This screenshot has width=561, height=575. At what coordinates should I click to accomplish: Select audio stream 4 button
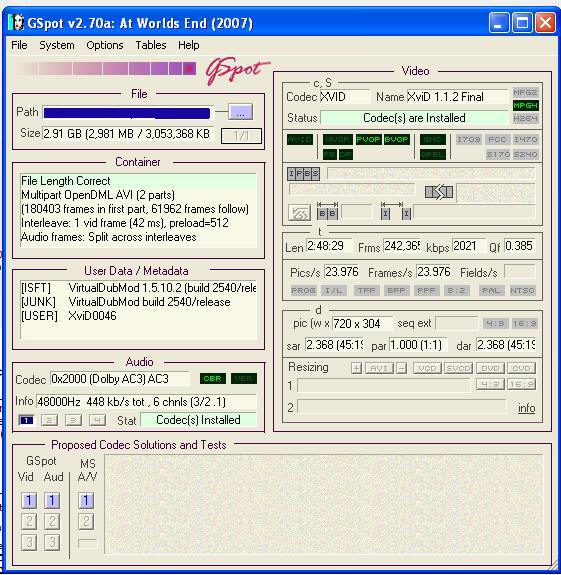coord(98,420)
